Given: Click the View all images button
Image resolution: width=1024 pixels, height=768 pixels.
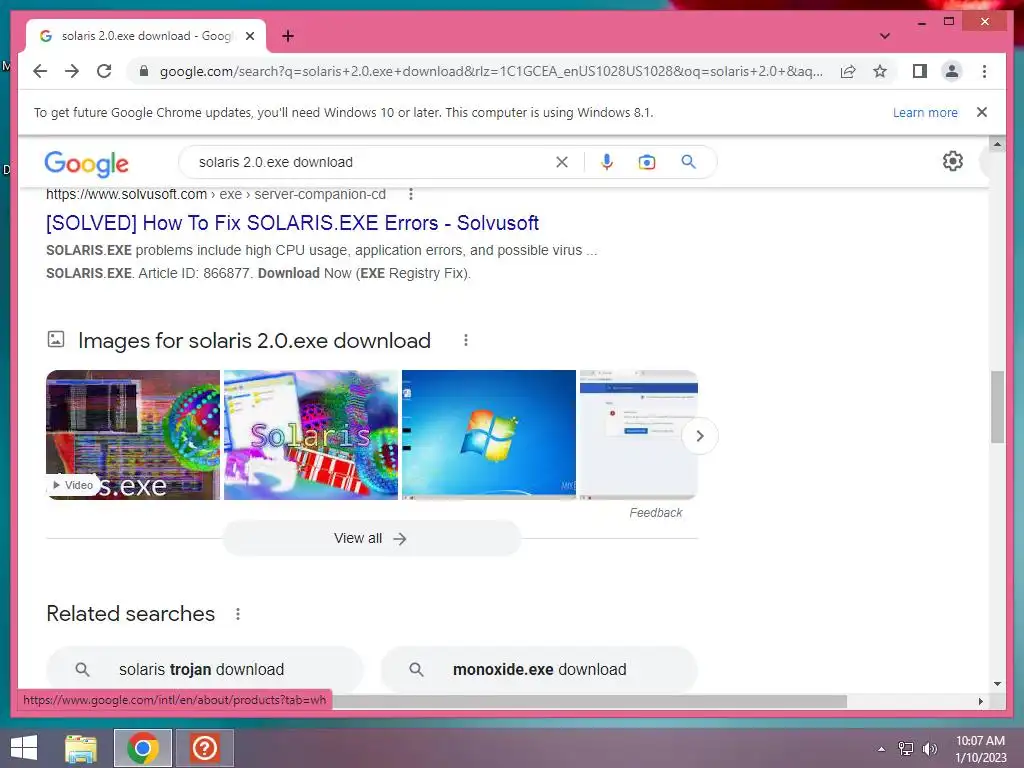Looking at the screenshot, I should [372, 538].
